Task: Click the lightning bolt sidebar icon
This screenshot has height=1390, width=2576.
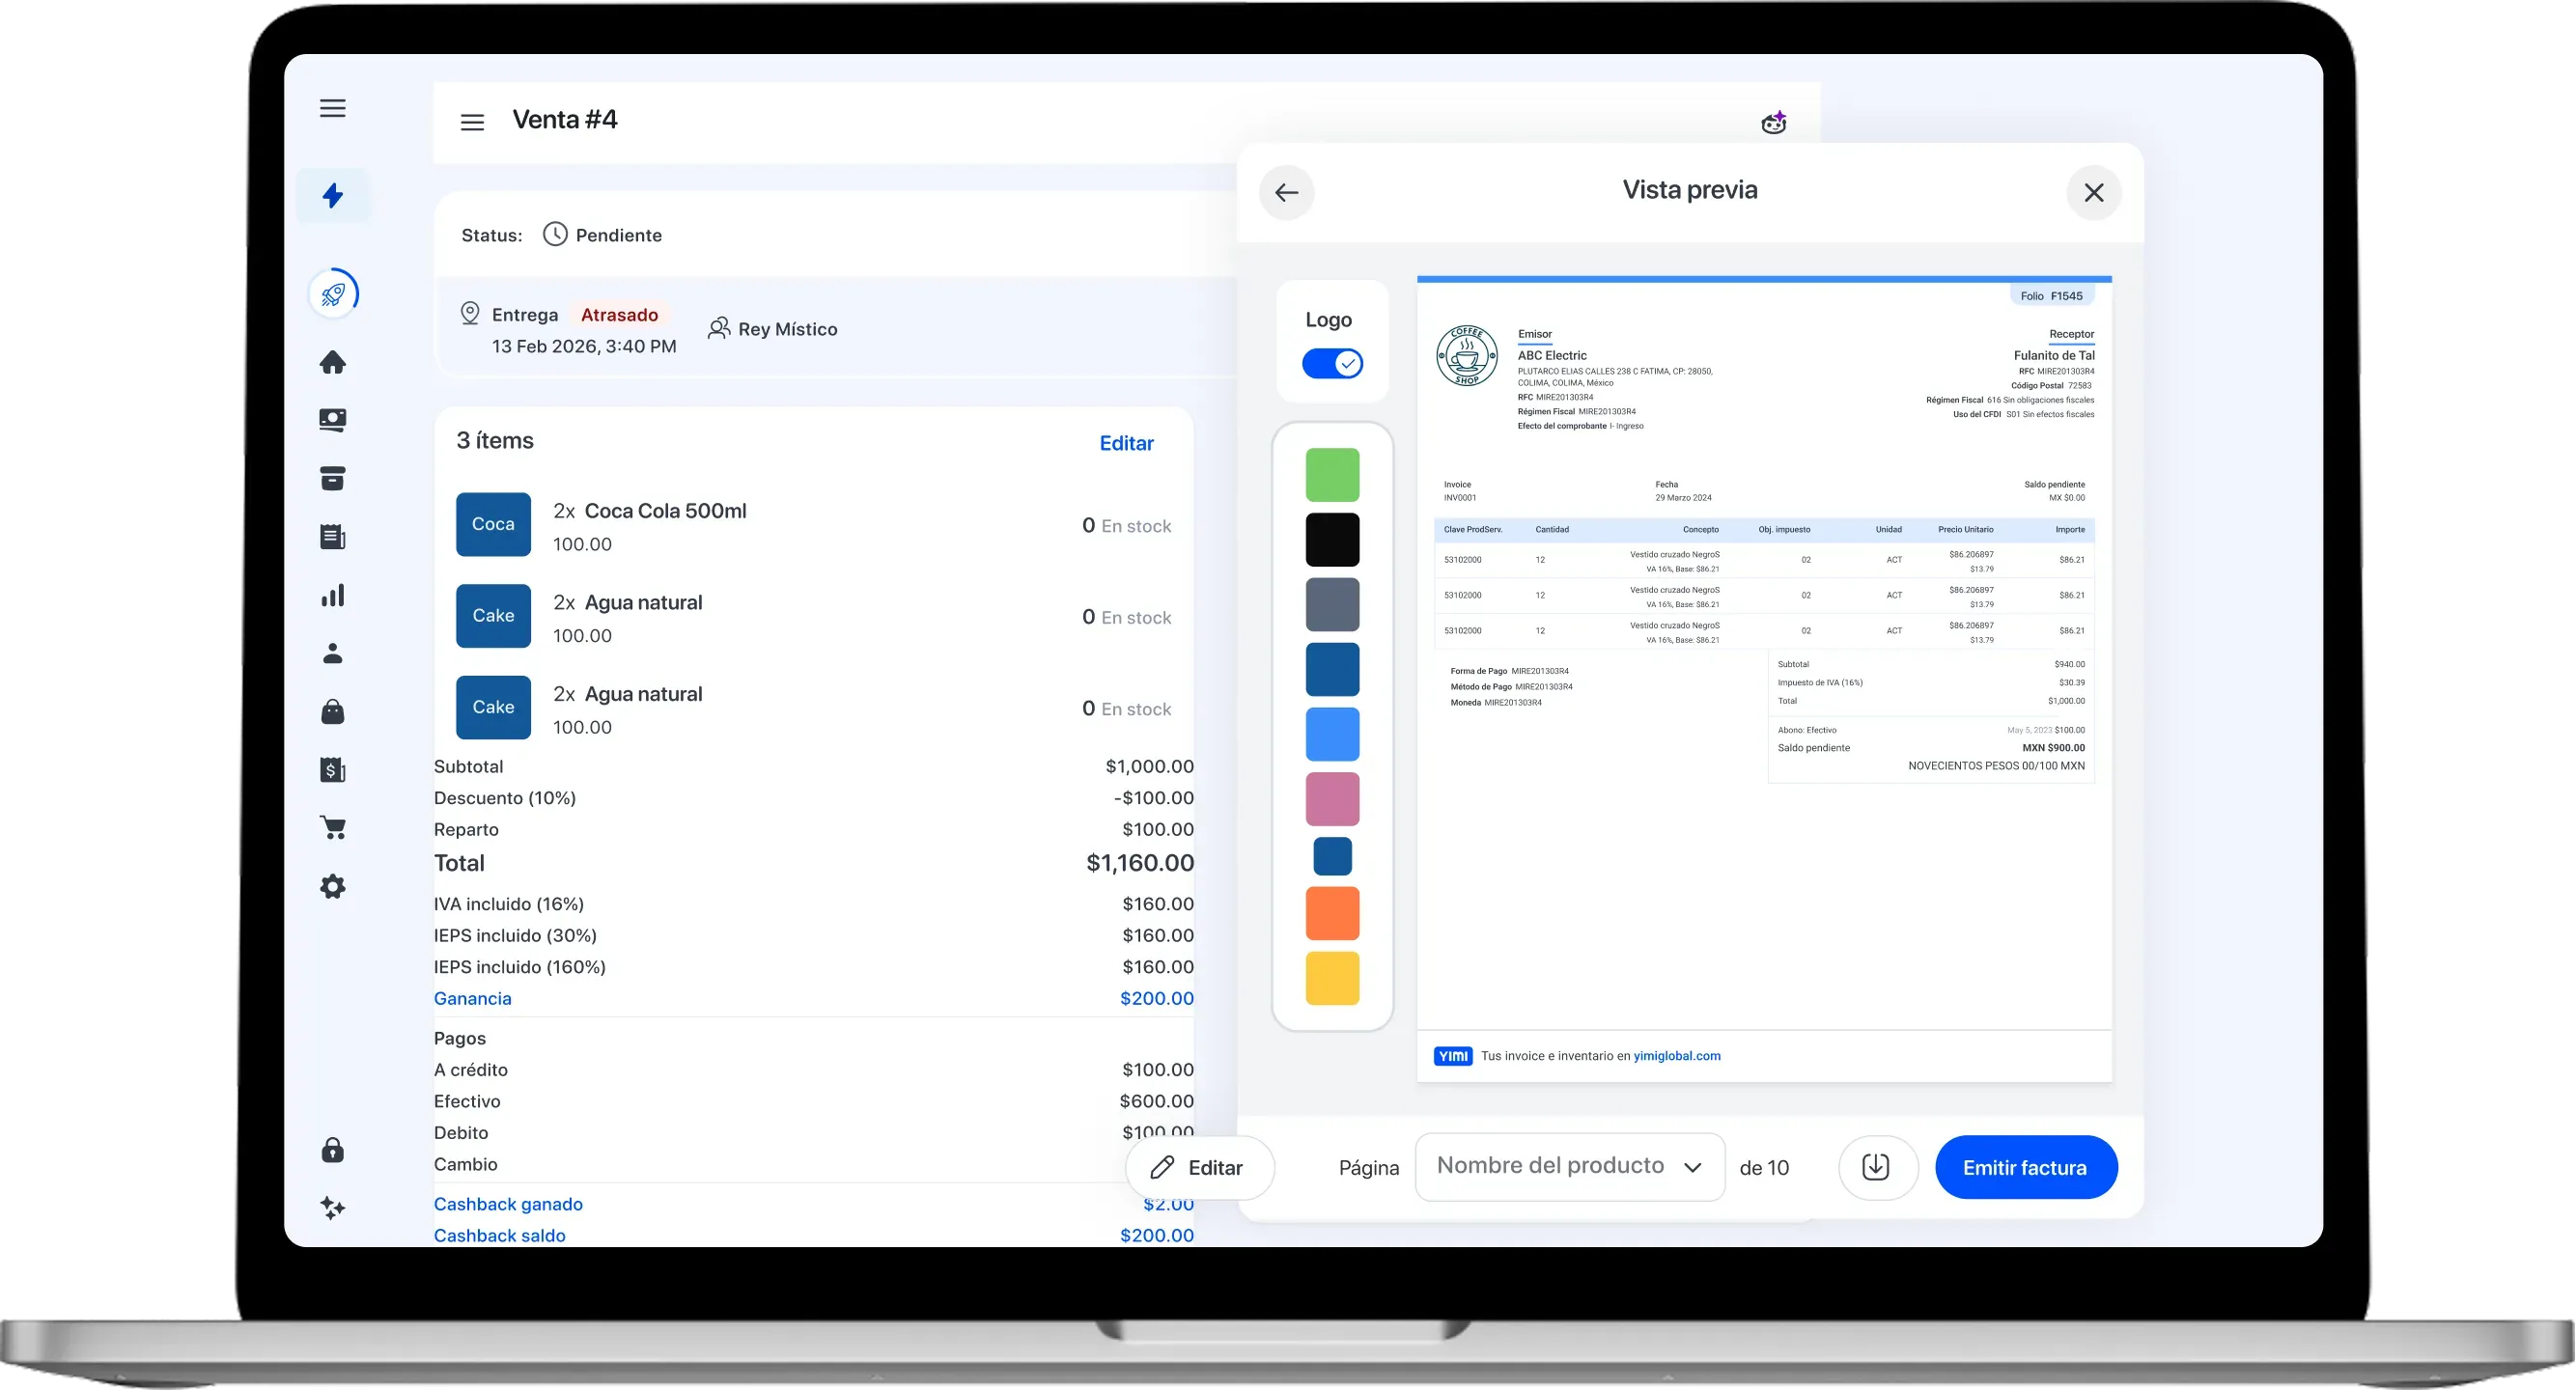Action: tap(333, 195)
